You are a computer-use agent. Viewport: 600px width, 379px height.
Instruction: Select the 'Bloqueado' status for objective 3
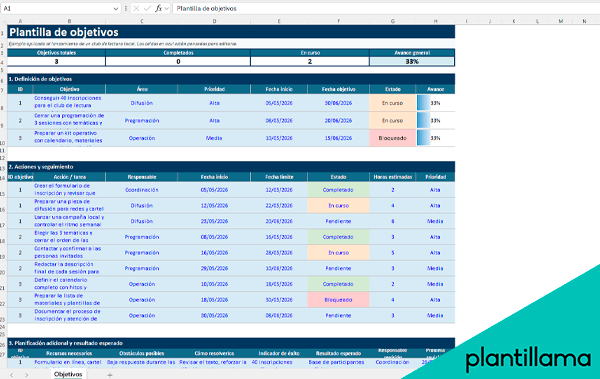coord(393,138)
